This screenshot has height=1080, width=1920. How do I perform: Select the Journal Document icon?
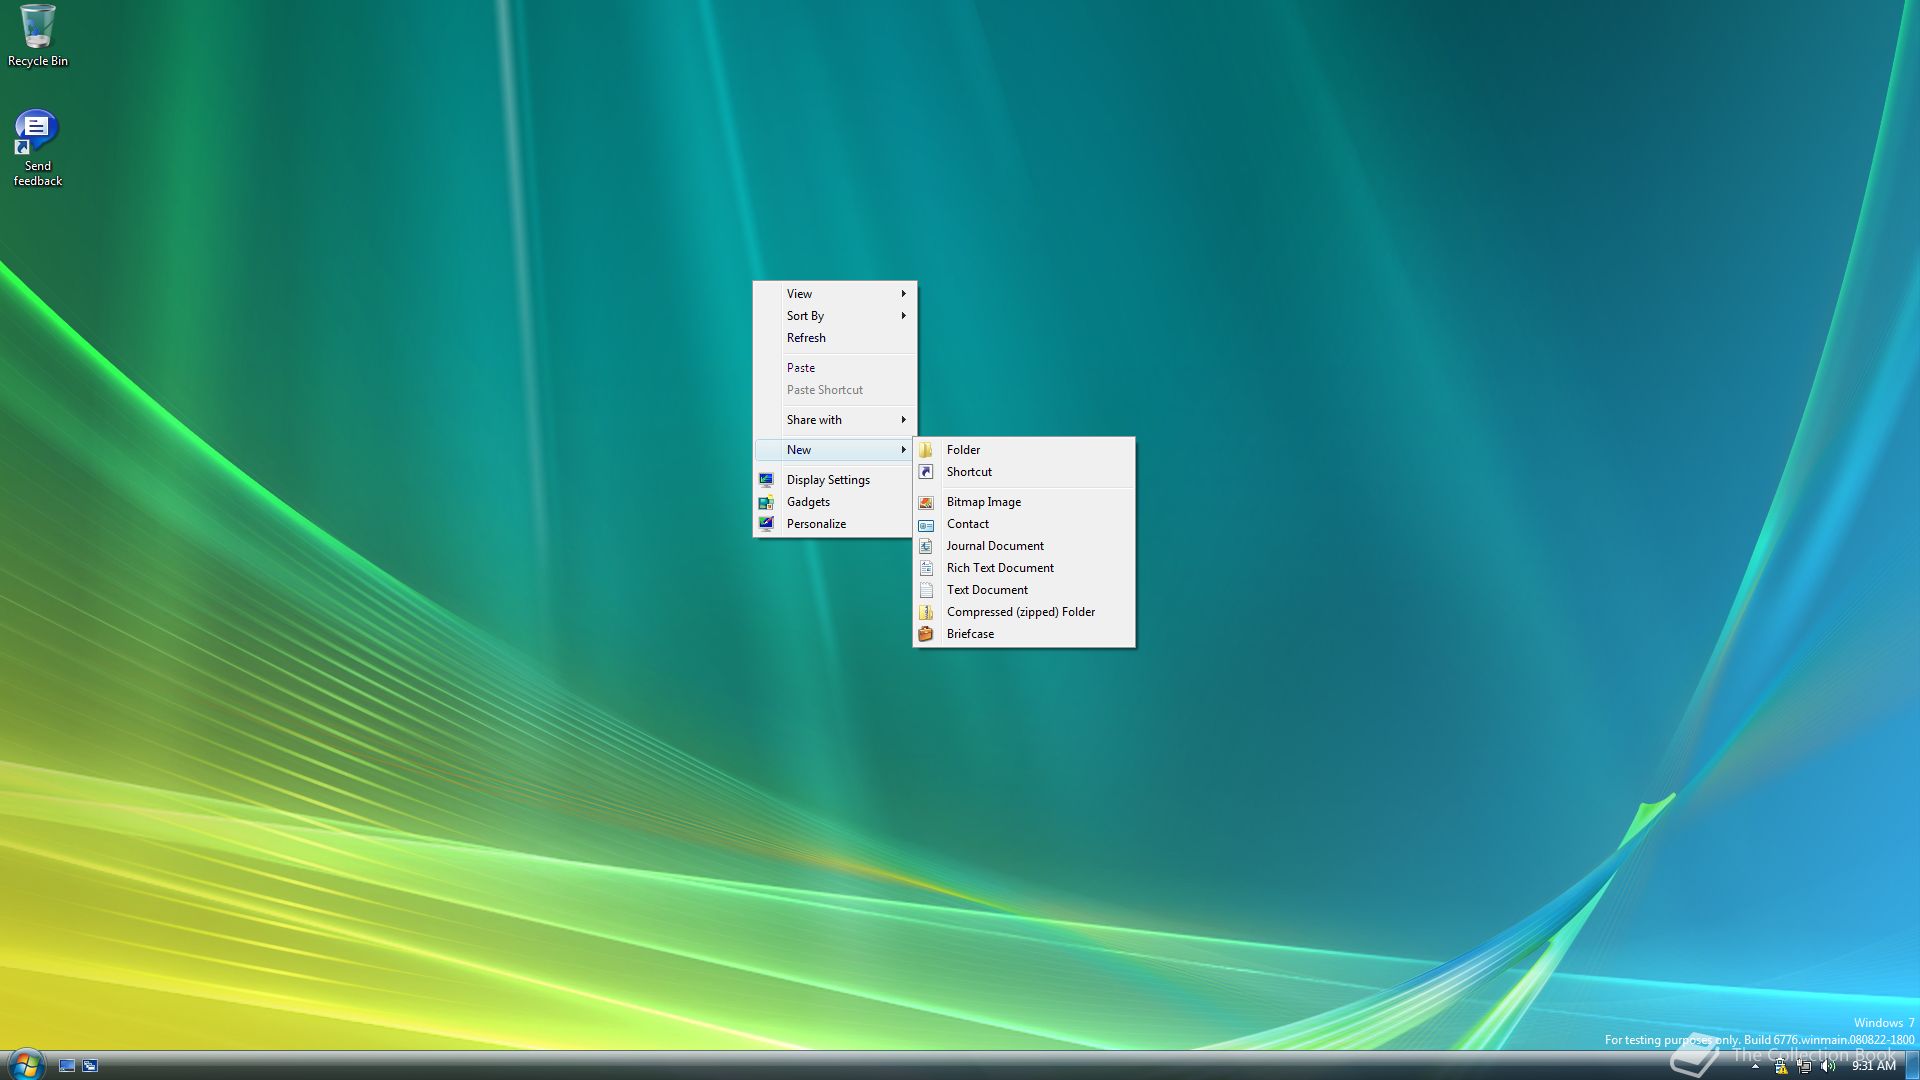coord(926,546)
